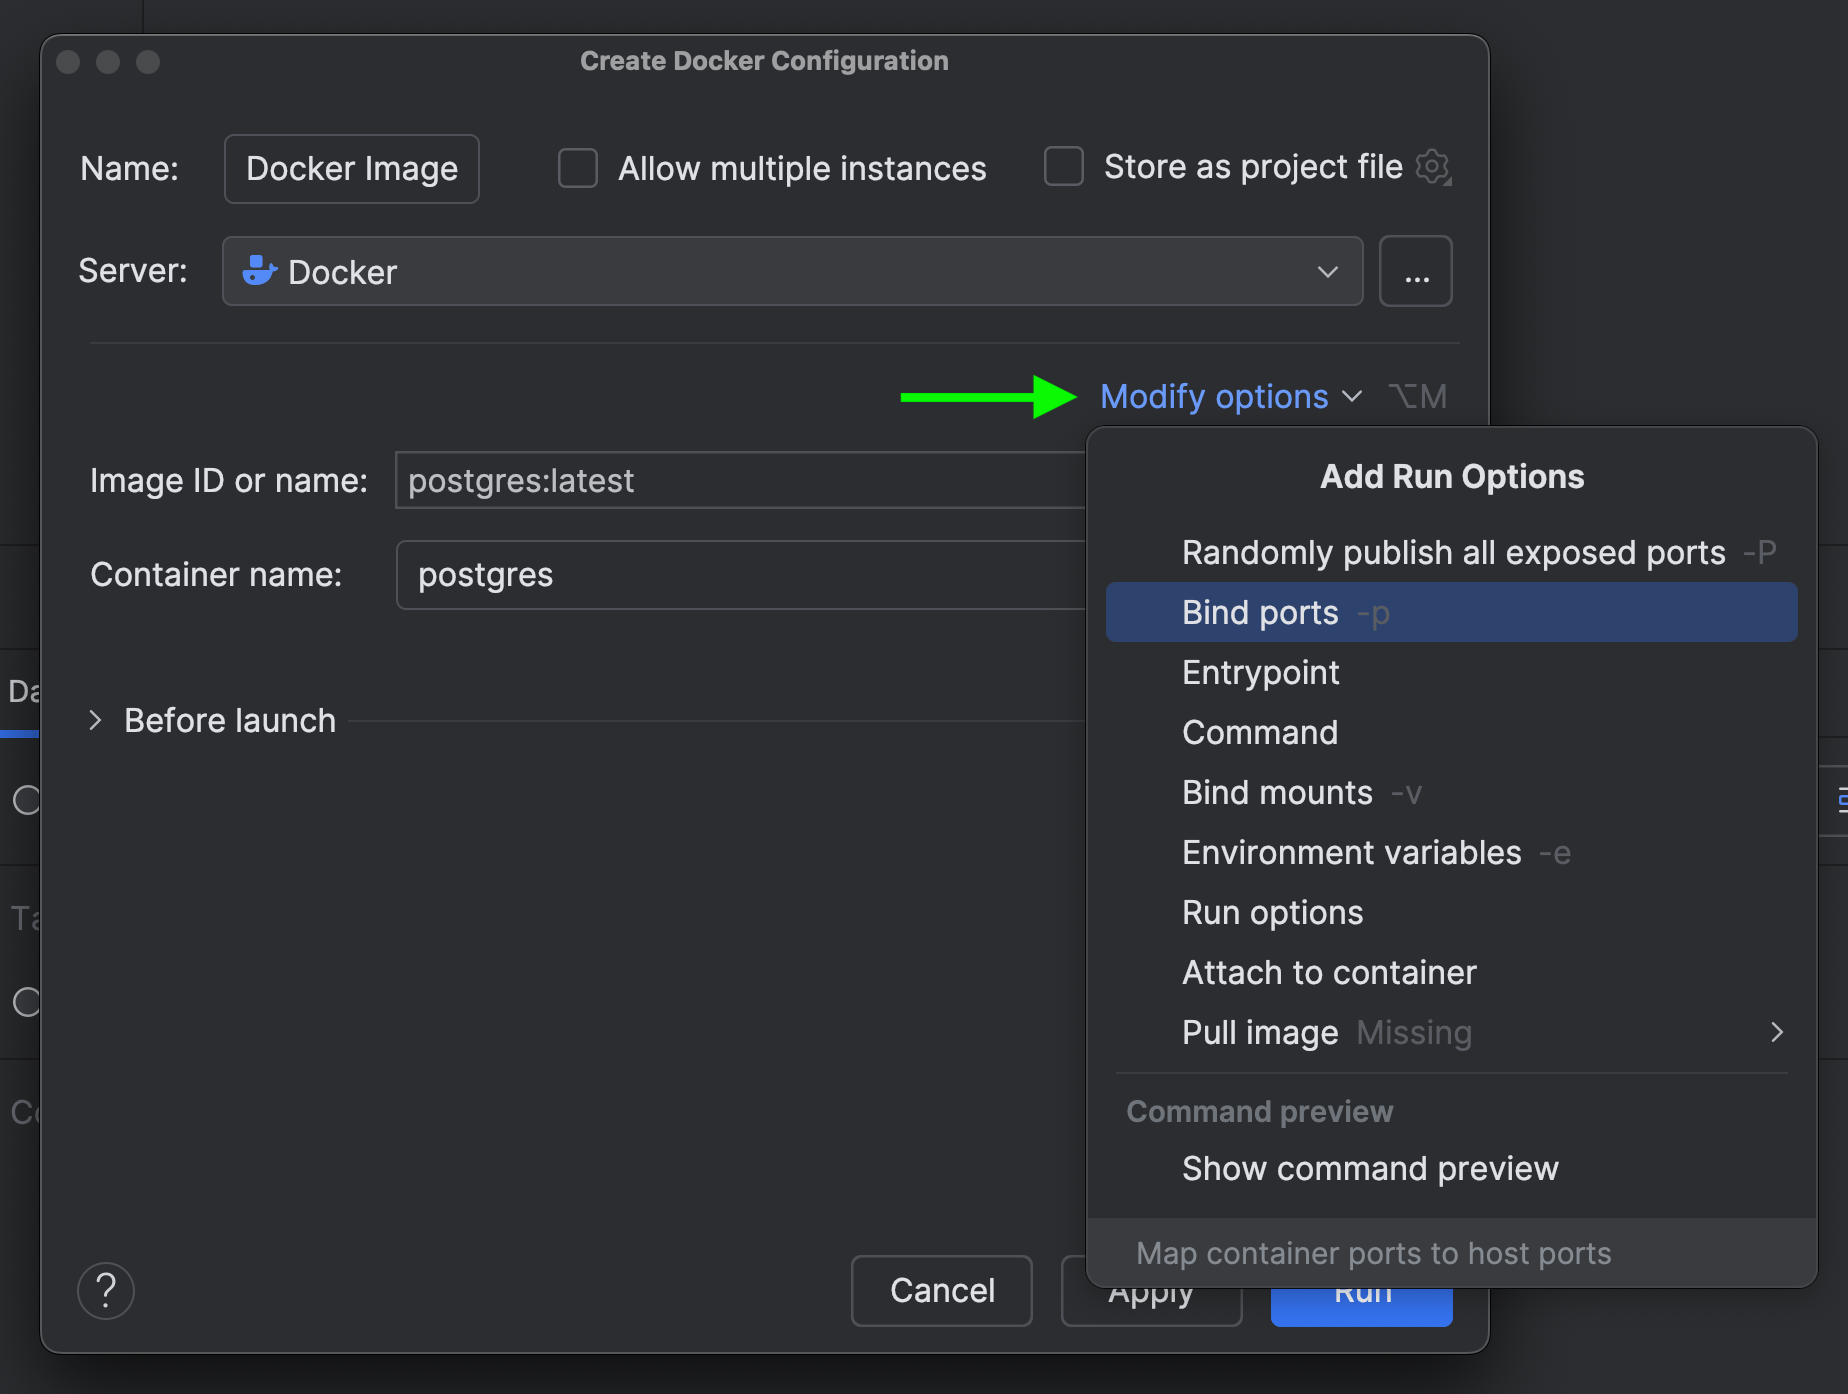This screenshot has width=1848, height=1394.
Task: Open the Pull image submenu
Action: 1777,1032
